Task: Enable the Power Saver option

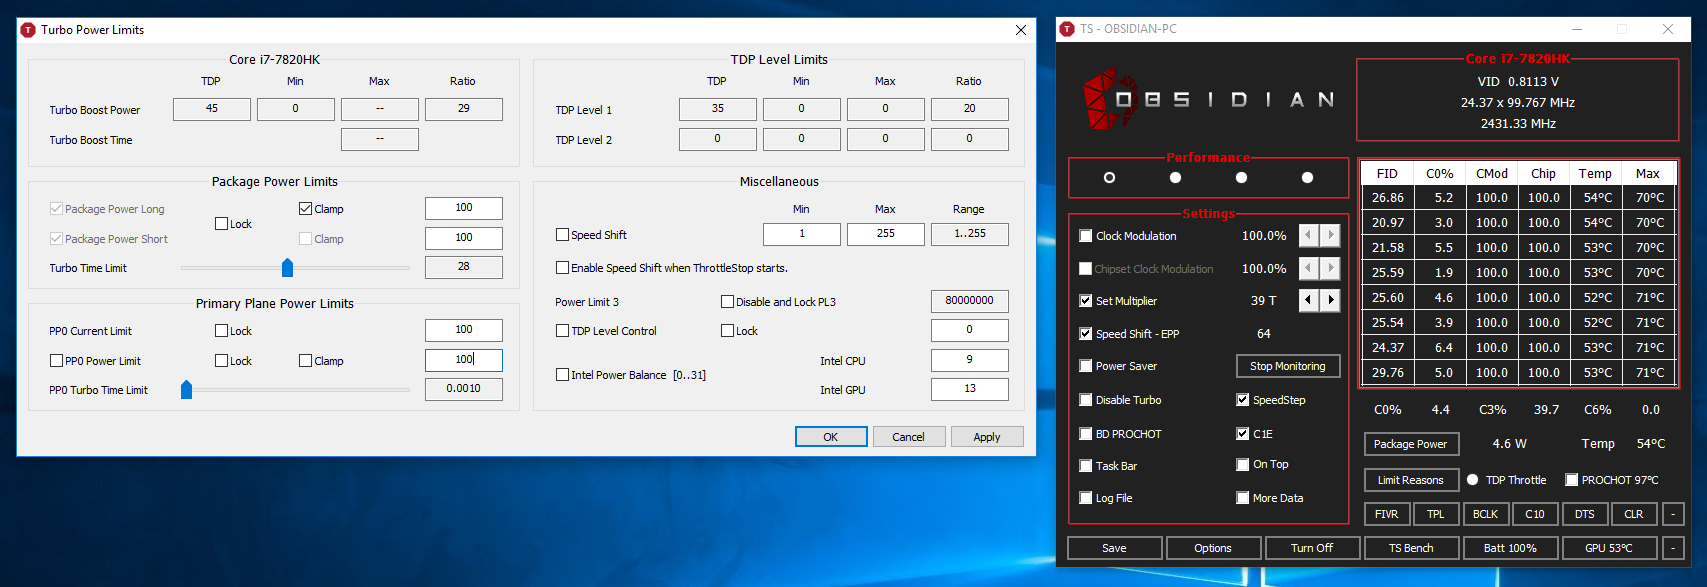Action: (x=1086, y=366)
